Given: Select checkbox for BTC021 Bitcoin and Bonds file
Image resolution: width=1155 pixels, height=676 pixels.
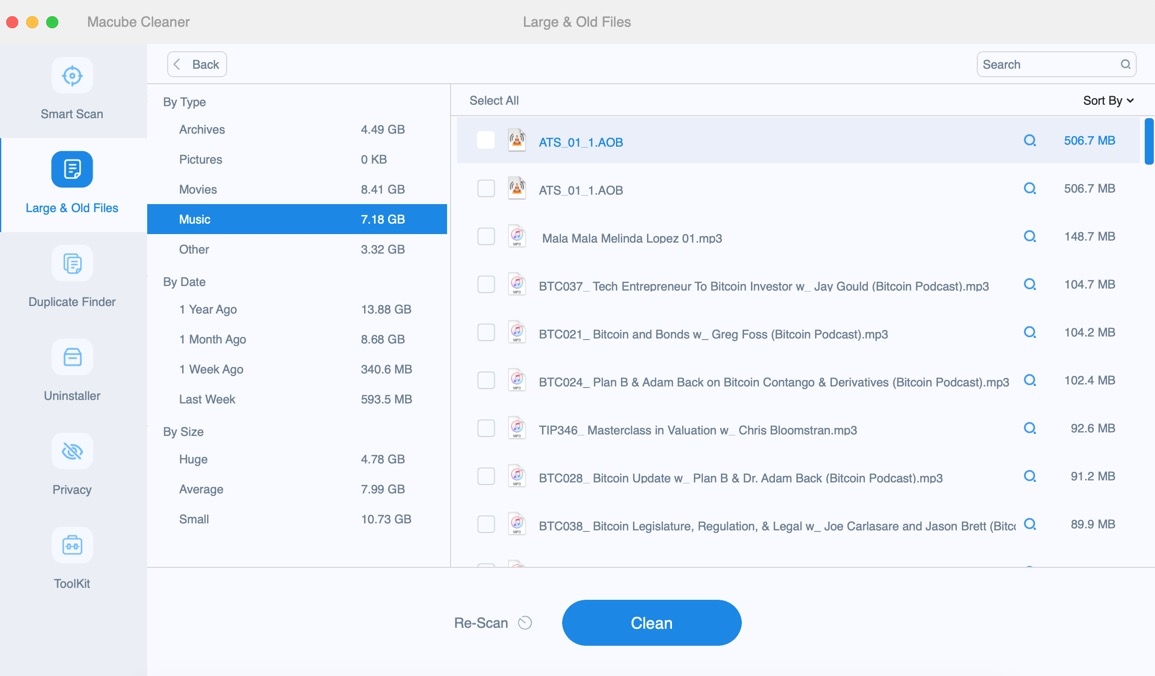Looking at the screenshot, I should point(485,332).
